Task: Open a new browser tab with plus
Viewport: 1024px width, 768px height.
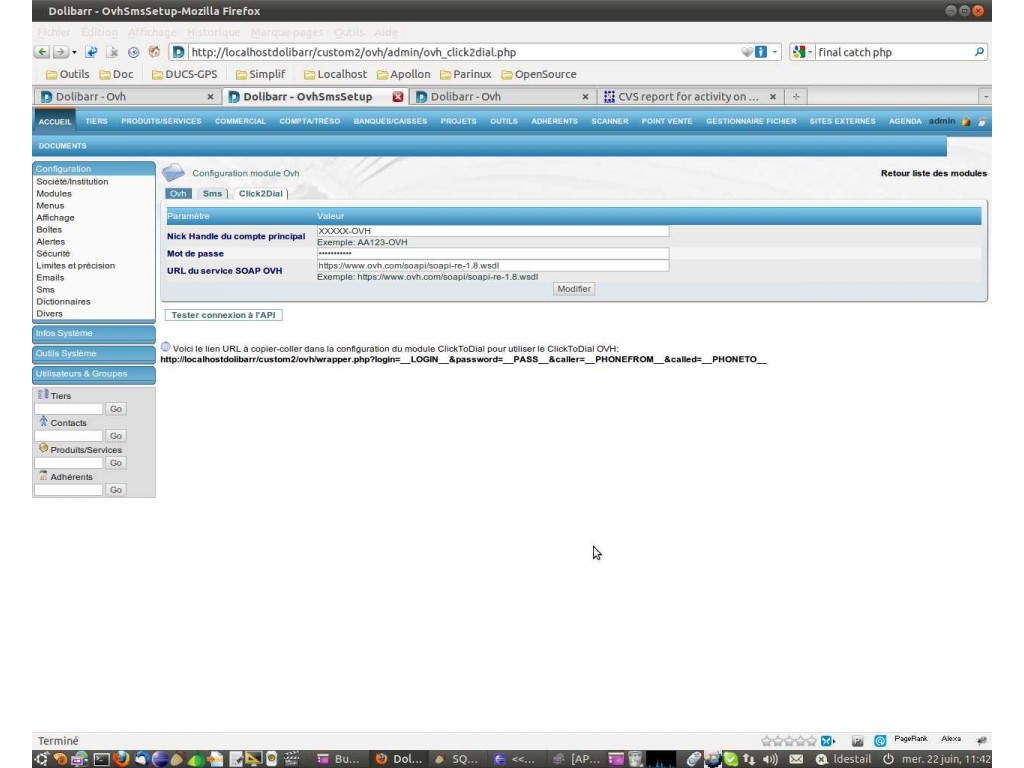Action: 795,97
